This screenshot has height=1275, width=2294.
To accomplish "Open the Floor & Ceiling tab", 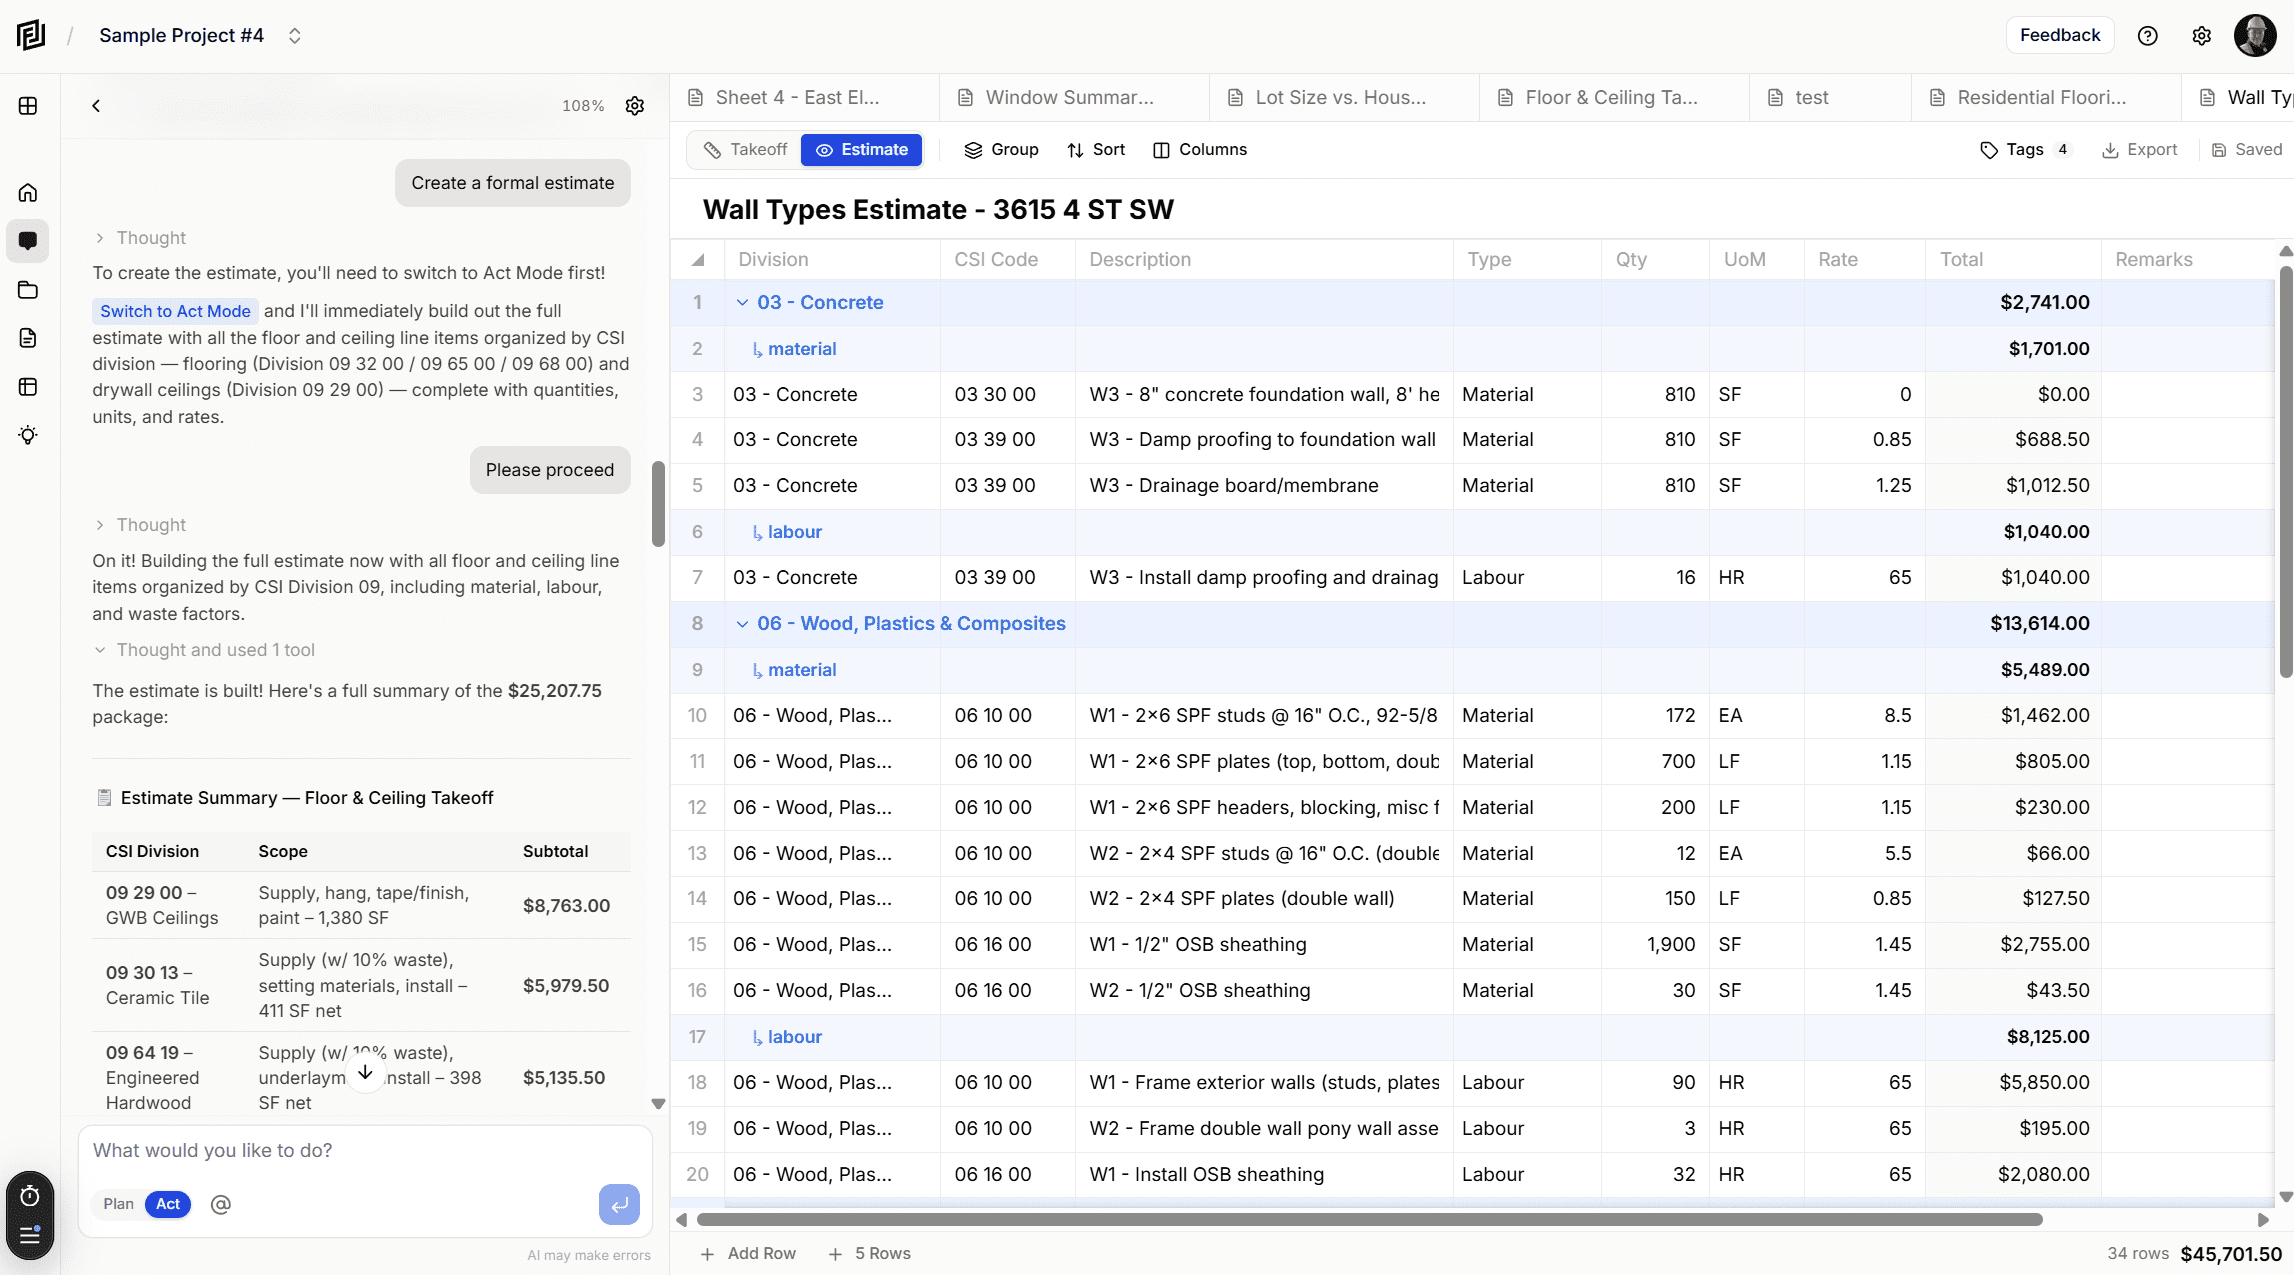I will (1610, 97).
